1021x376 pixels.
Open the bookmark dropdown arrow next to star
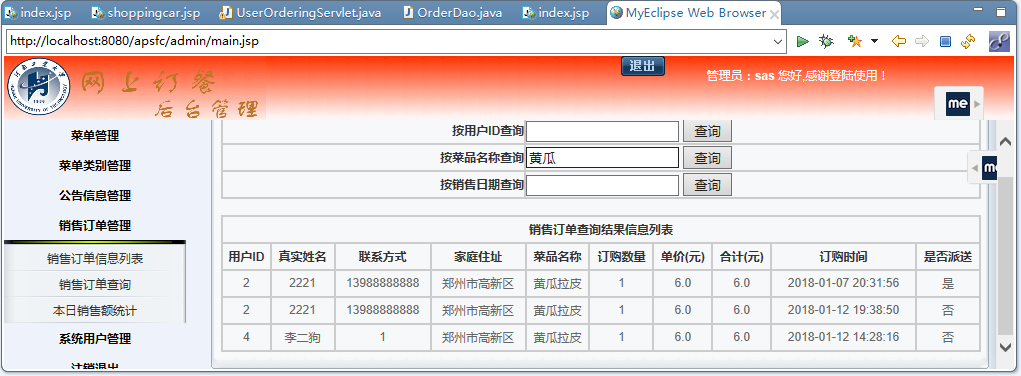[x=874, y=41]
